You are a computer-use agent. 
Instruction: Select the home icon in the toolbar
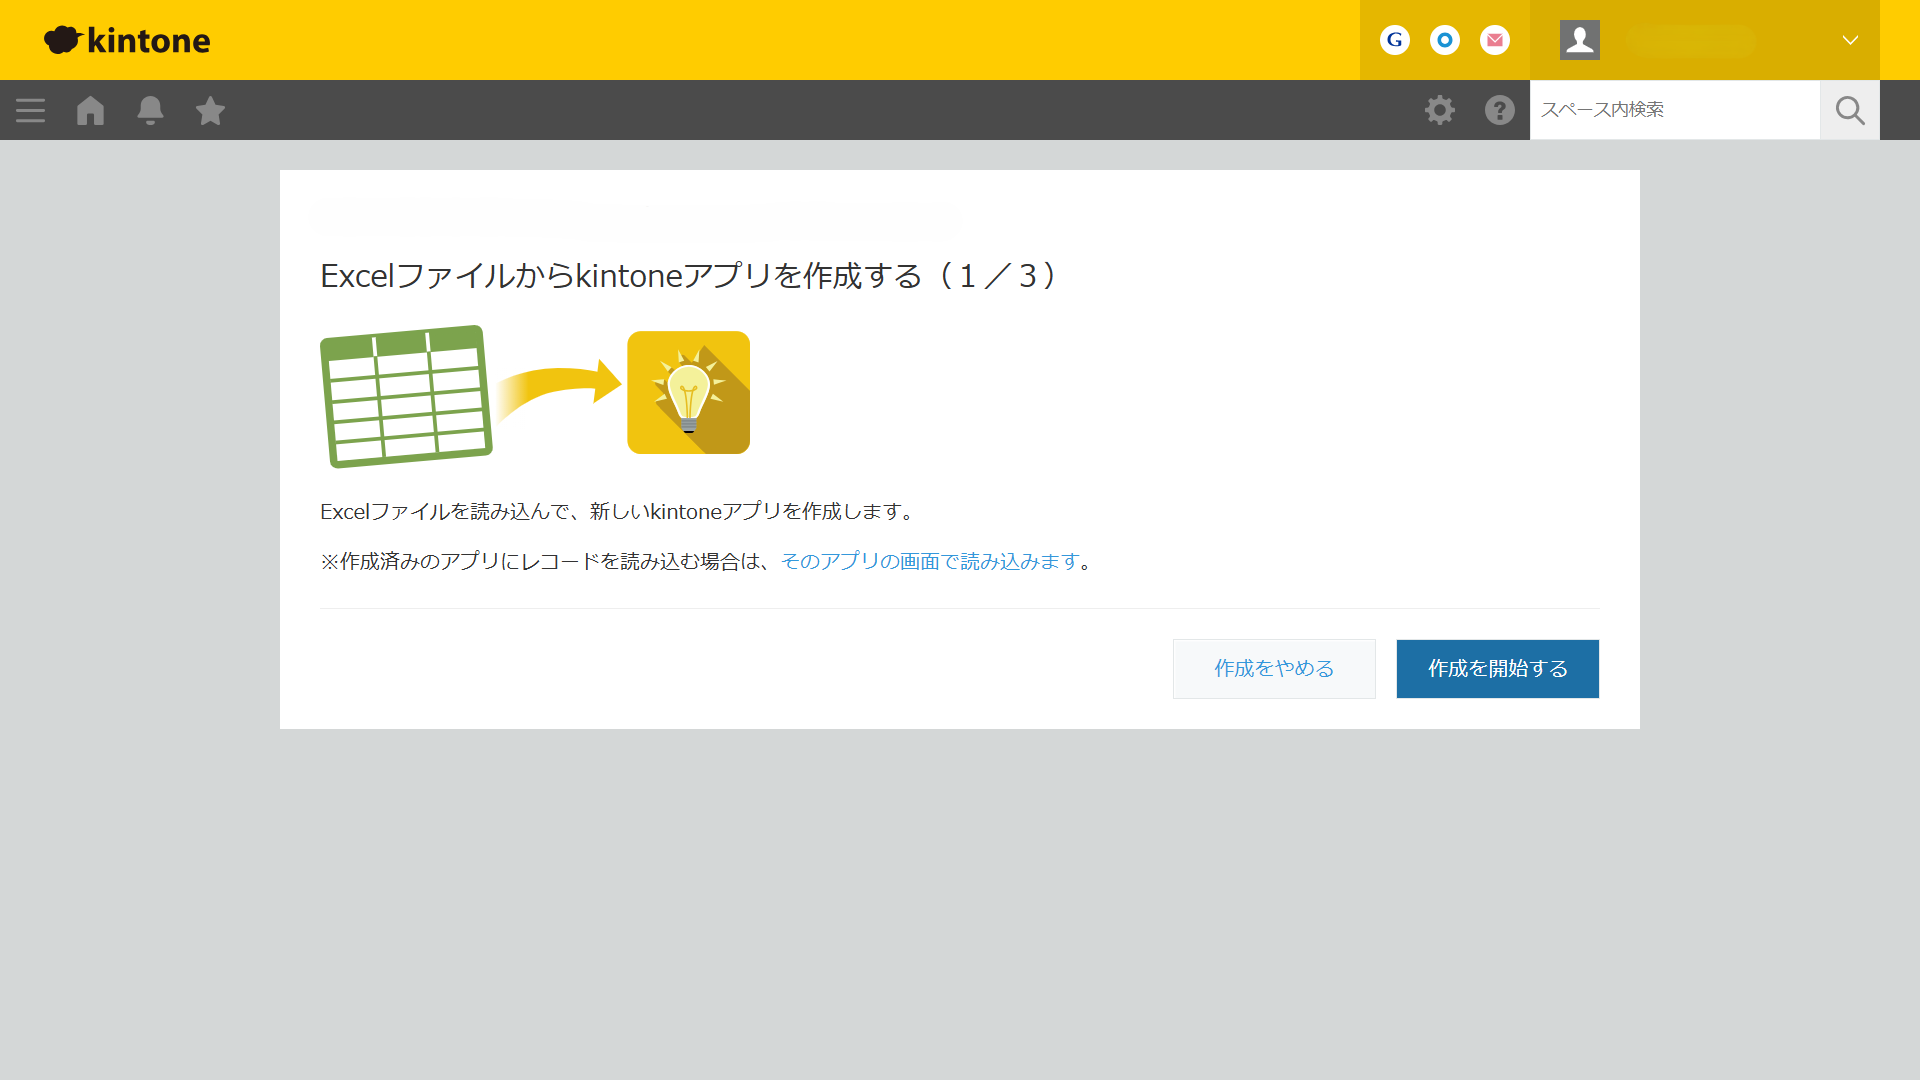coord(90,110)
